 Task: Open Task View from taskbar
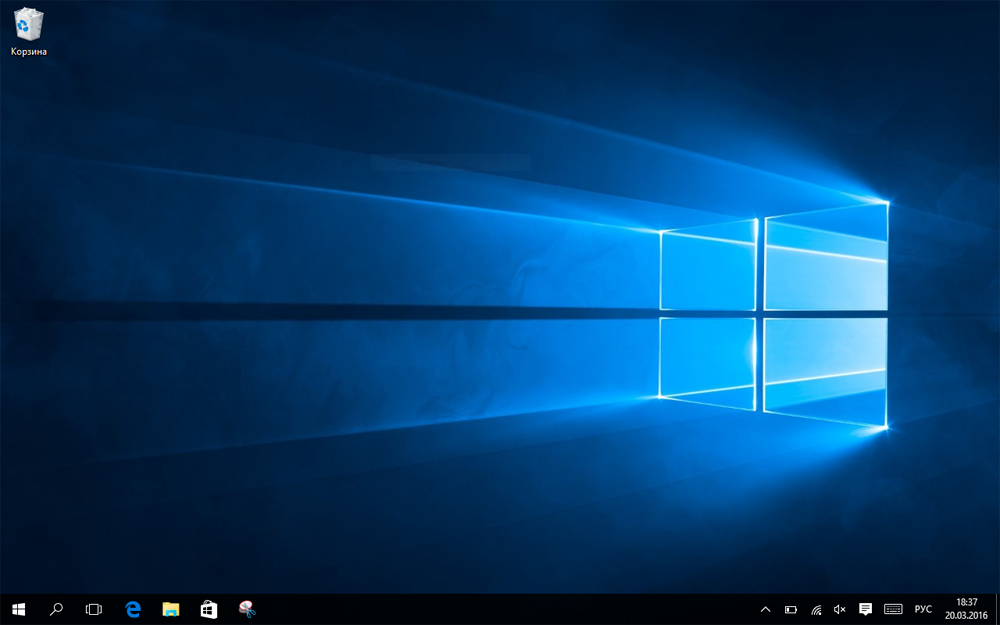coord(94,610)
